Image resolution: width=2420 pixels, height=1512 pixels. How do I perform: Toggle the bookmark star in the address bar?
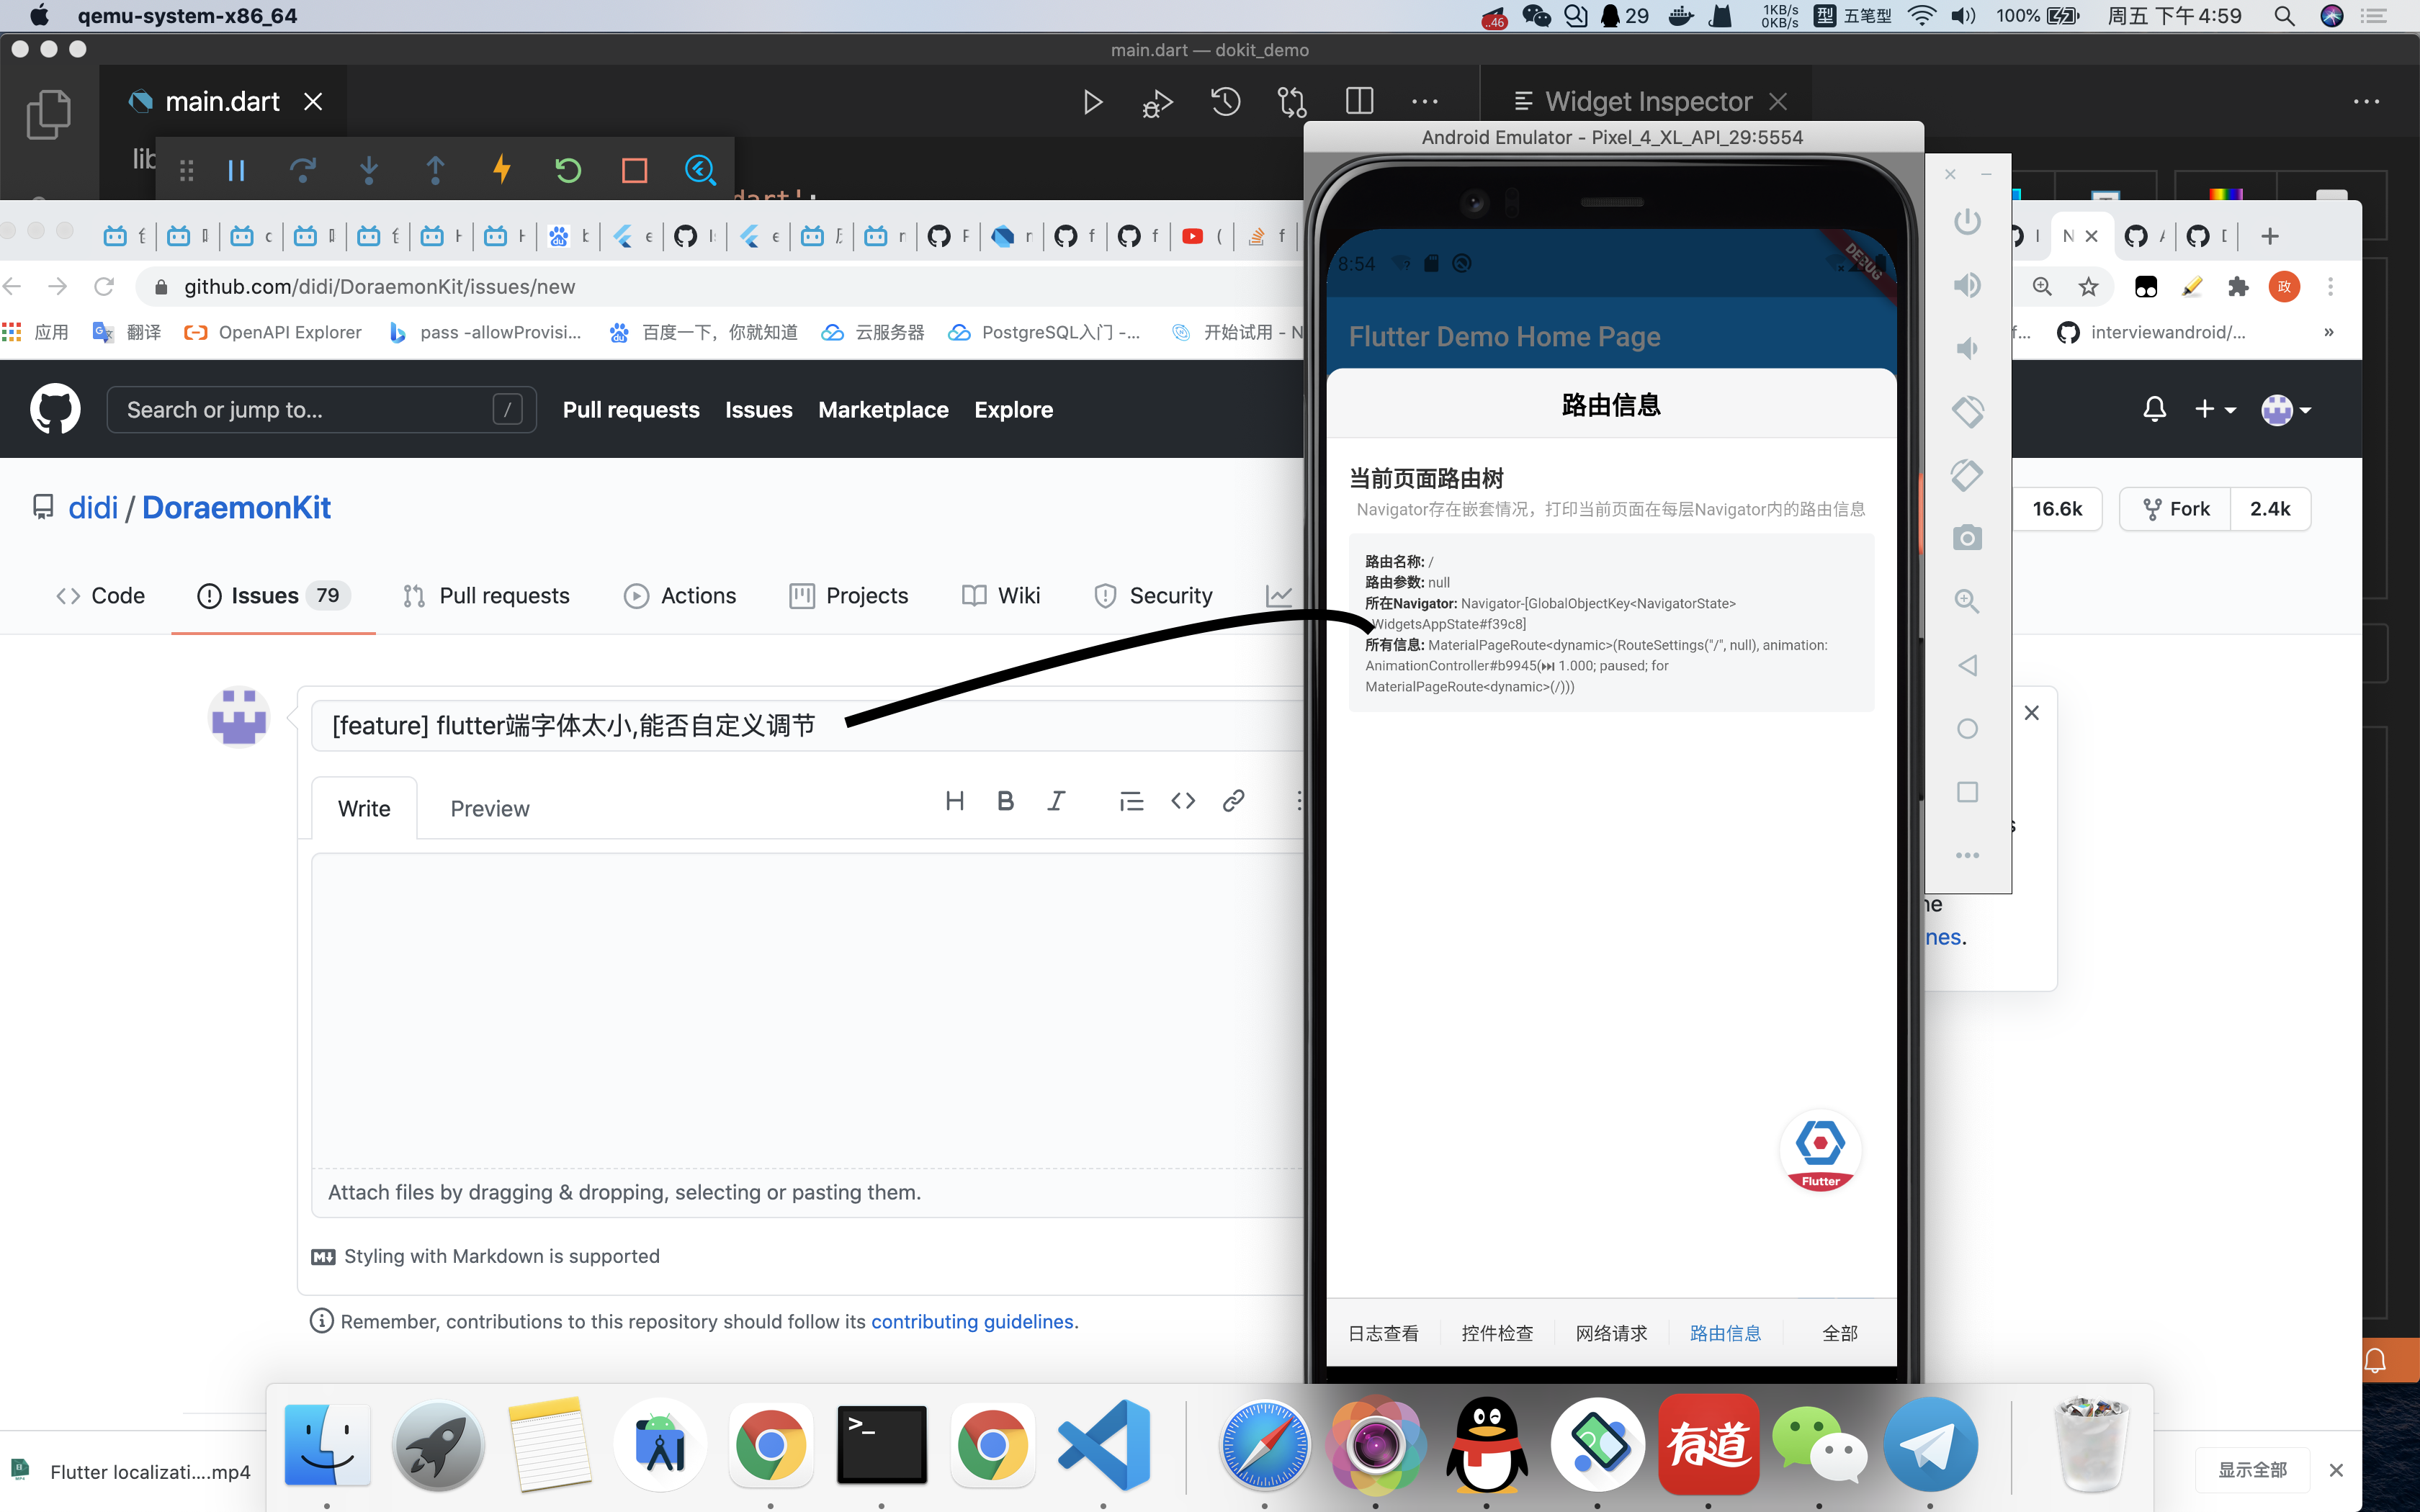point(2089,286)
